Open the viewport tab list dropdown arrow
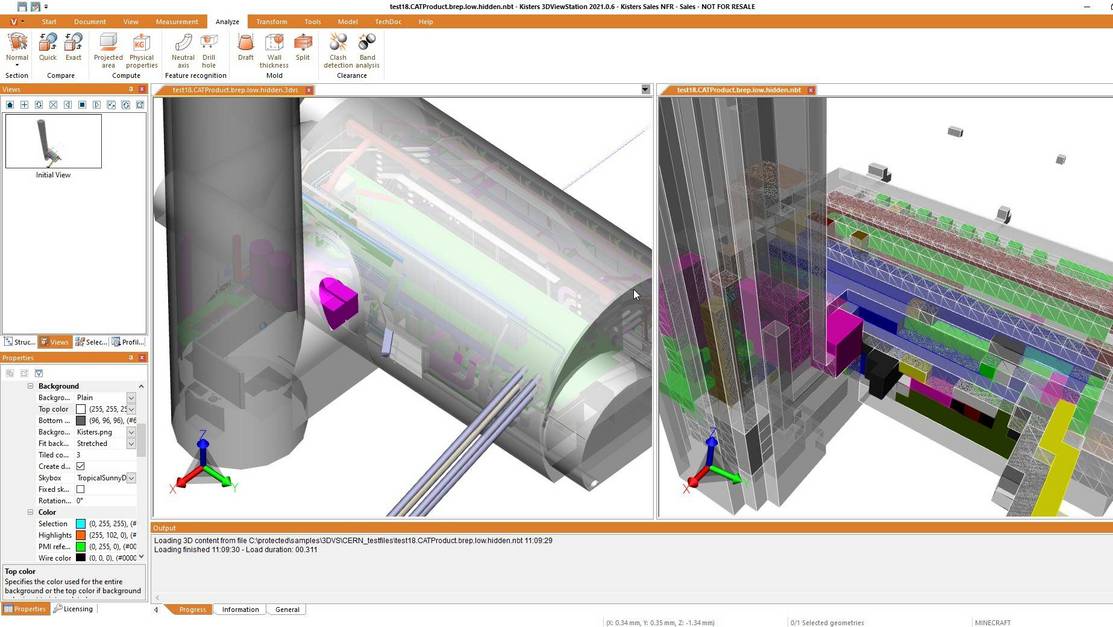 pyautogui.click(x=645, y=89)
